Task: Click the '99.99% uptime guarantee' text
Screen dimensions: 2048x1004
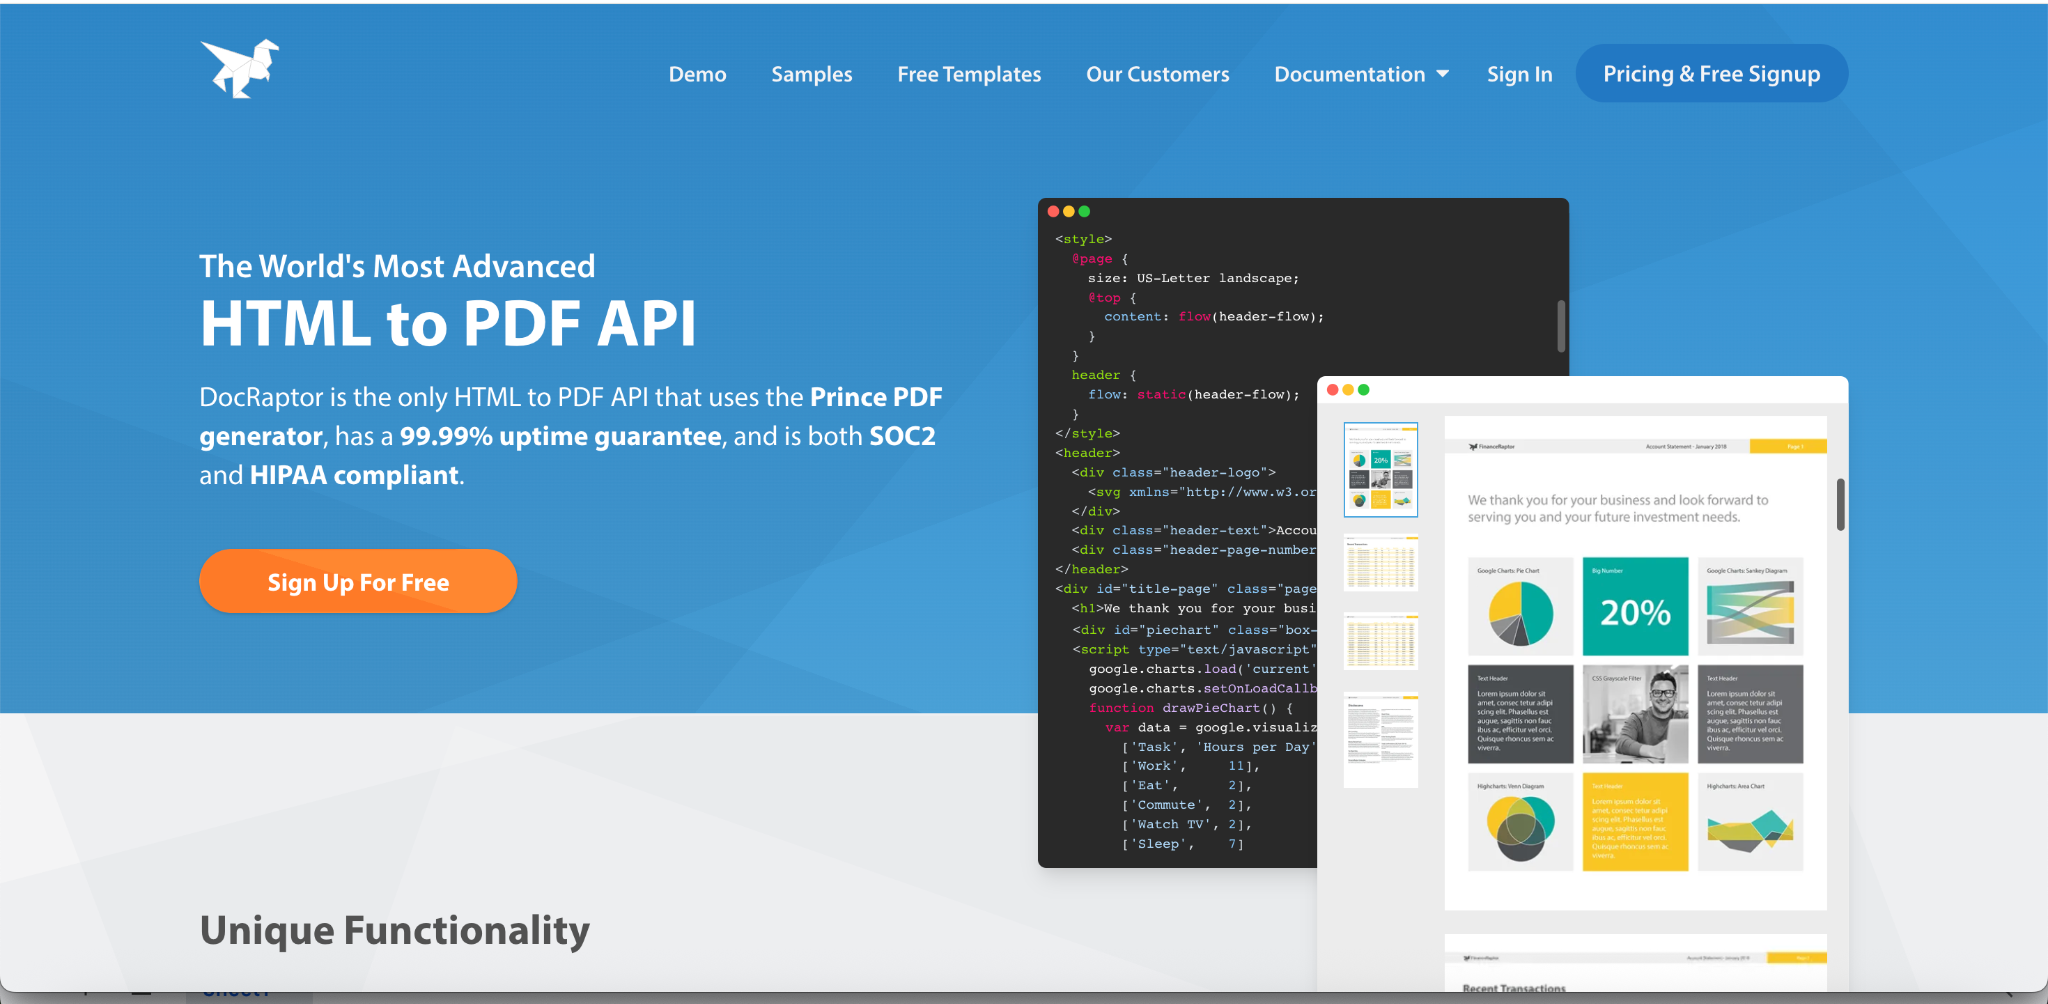Action: [x=560, y=436]
